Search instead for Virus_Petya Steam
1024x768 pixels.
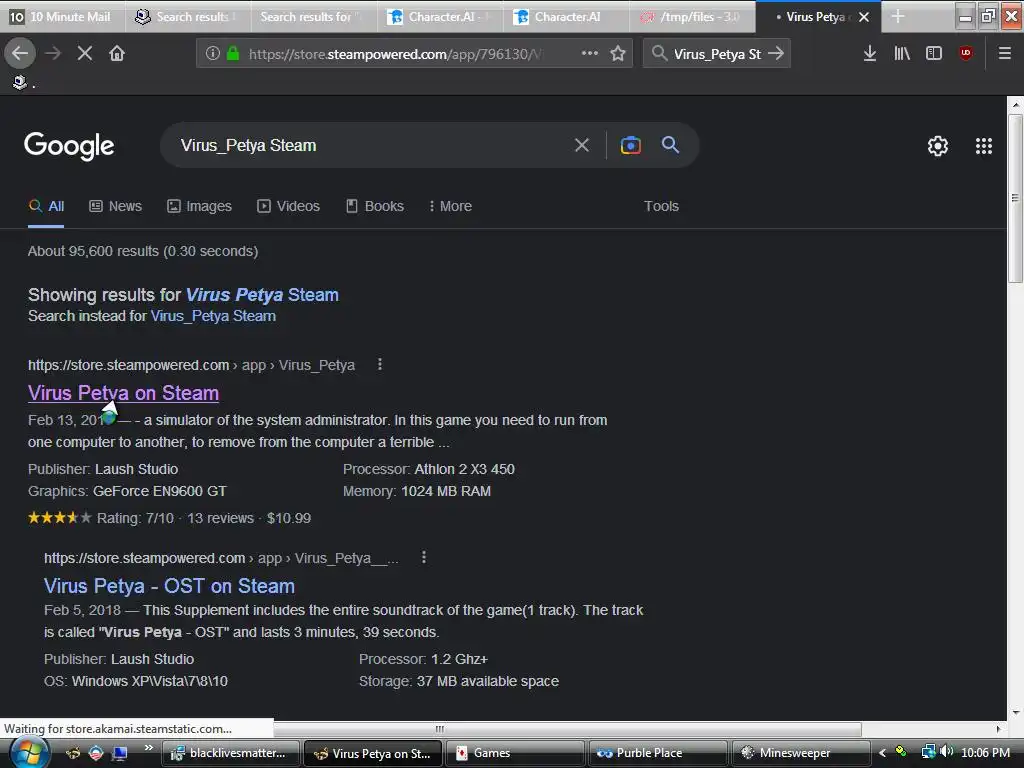pyautogui.click(x=213, y=316)
